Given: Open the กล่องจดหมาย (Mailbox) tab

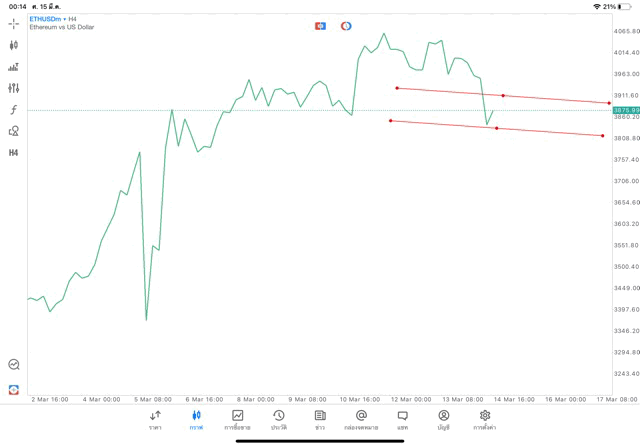Looking at the screenshot, I should pos(361,420).
